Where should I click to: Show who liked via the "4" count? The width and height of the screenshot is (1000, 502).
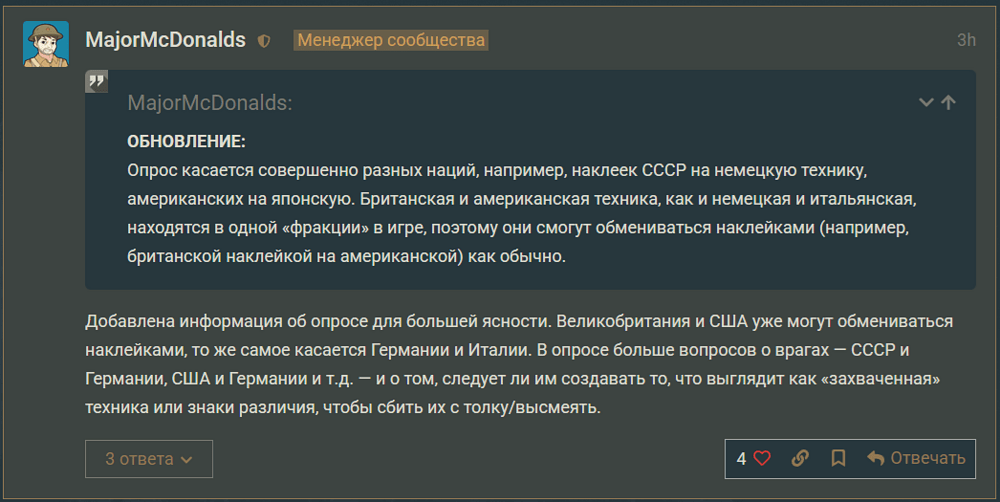pyautogui.click(x=741, y=458)
